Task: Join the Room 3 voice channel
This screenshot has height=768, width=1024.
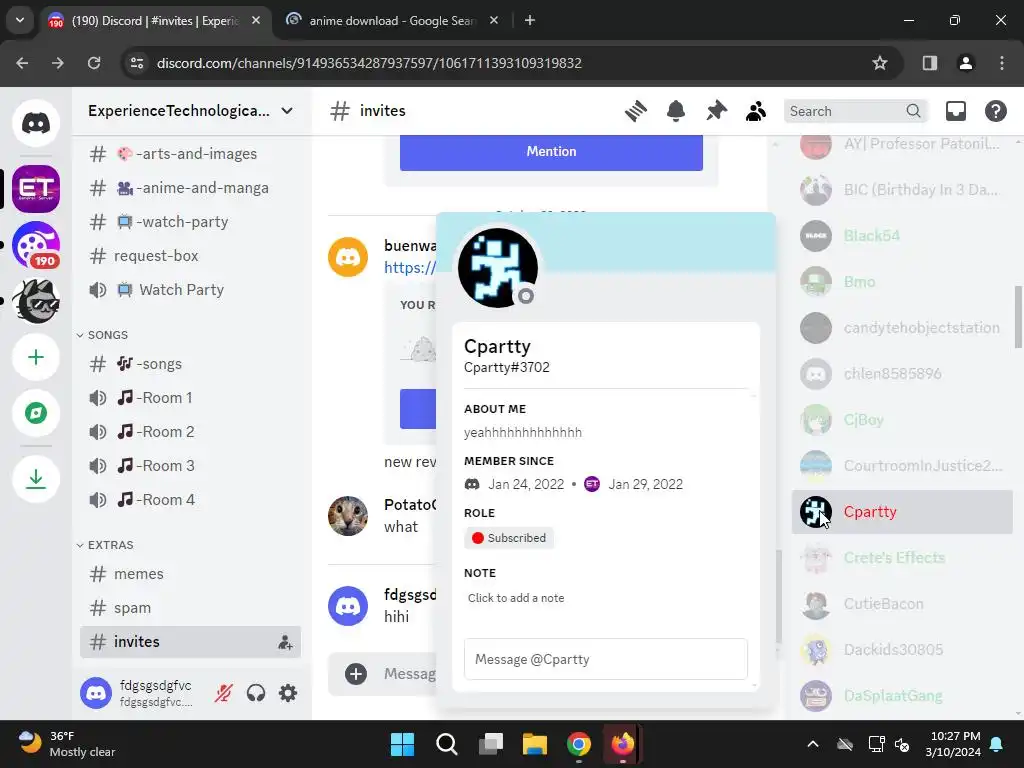Action: point(190,466)
